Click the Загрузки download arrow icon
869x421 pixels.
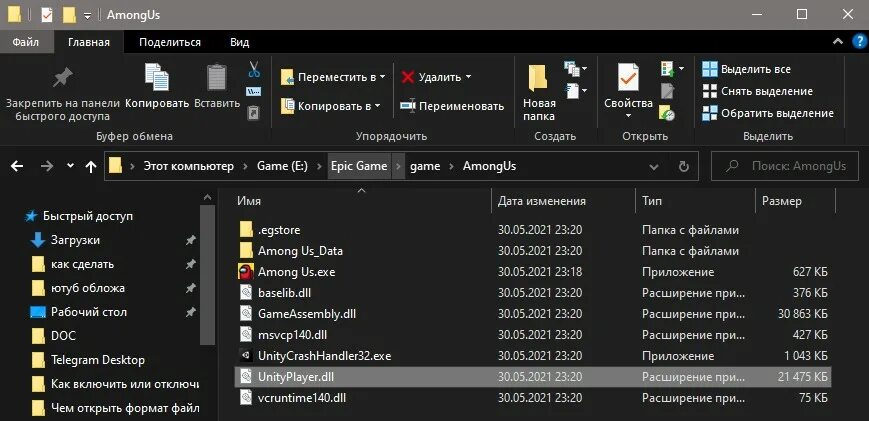click(38, 240)
